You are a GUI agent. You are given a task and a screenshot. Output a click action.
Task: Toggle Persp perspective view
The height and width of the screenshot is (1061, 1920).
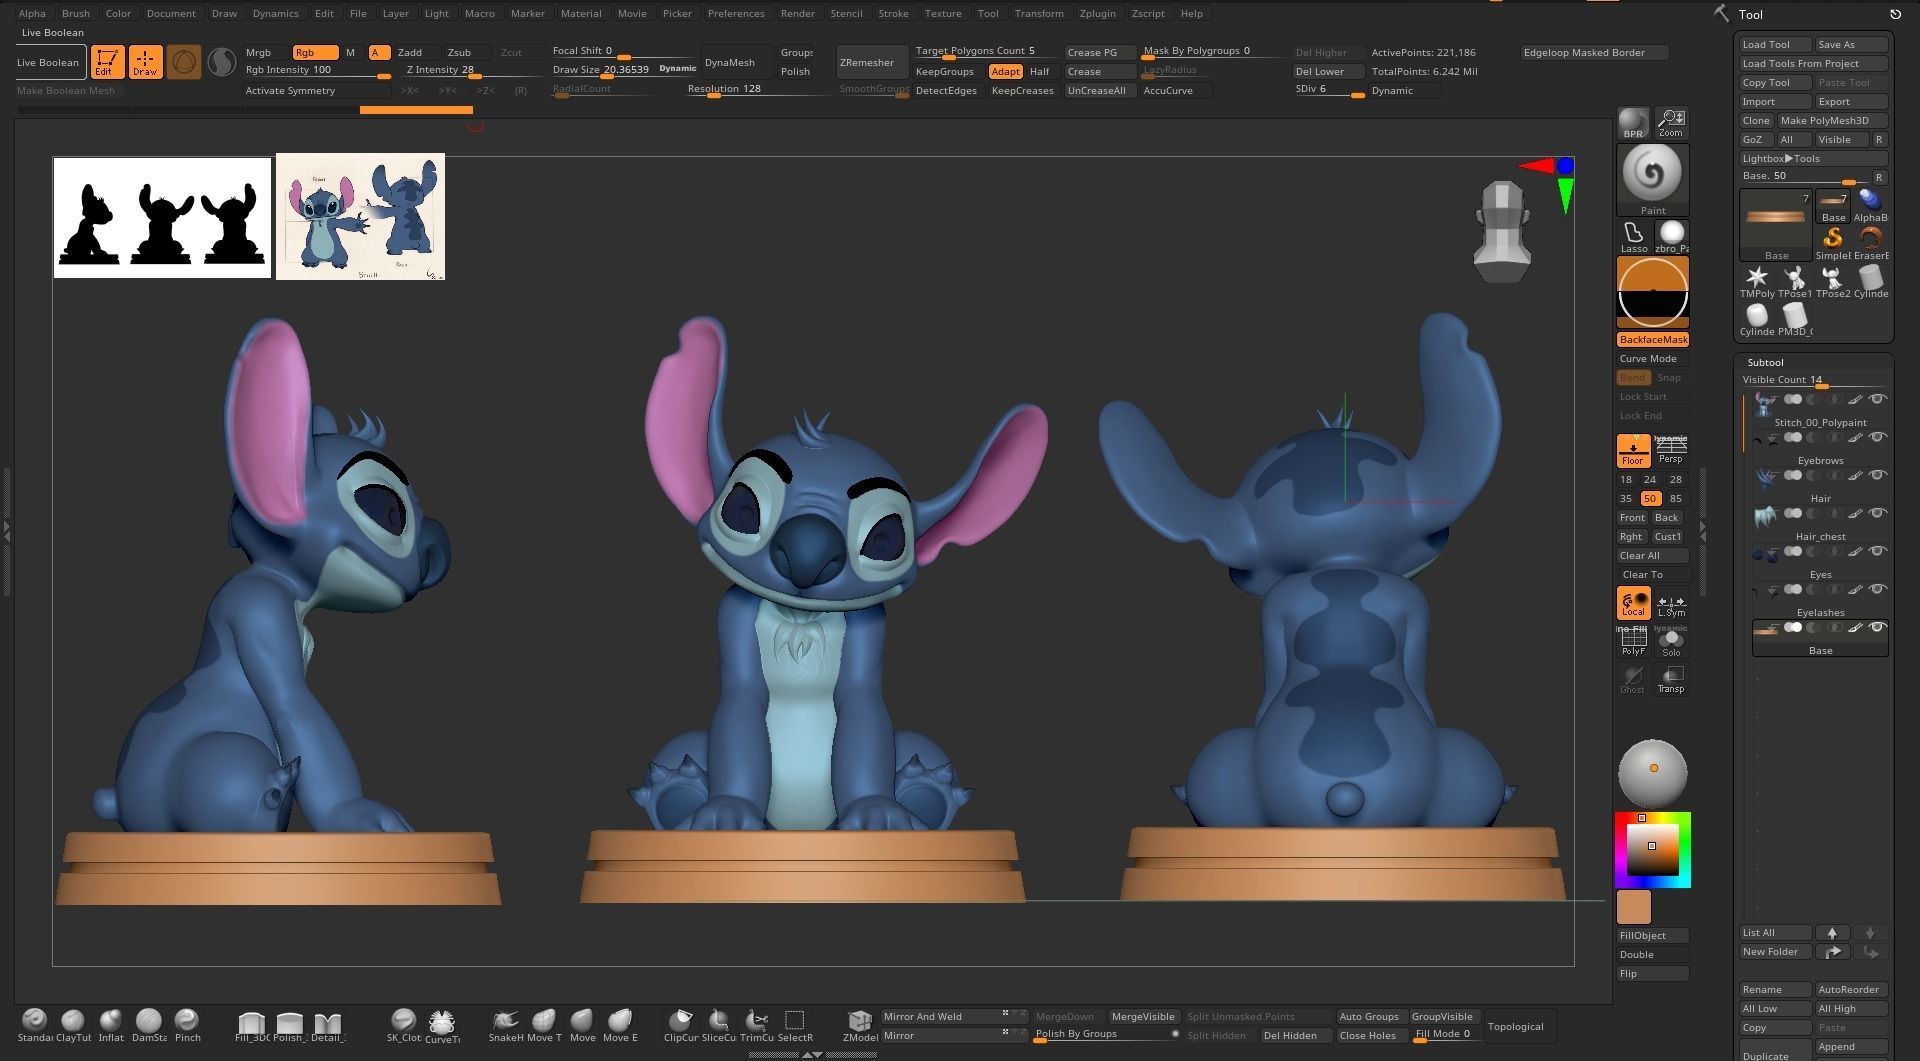[x=1671, y=450]
